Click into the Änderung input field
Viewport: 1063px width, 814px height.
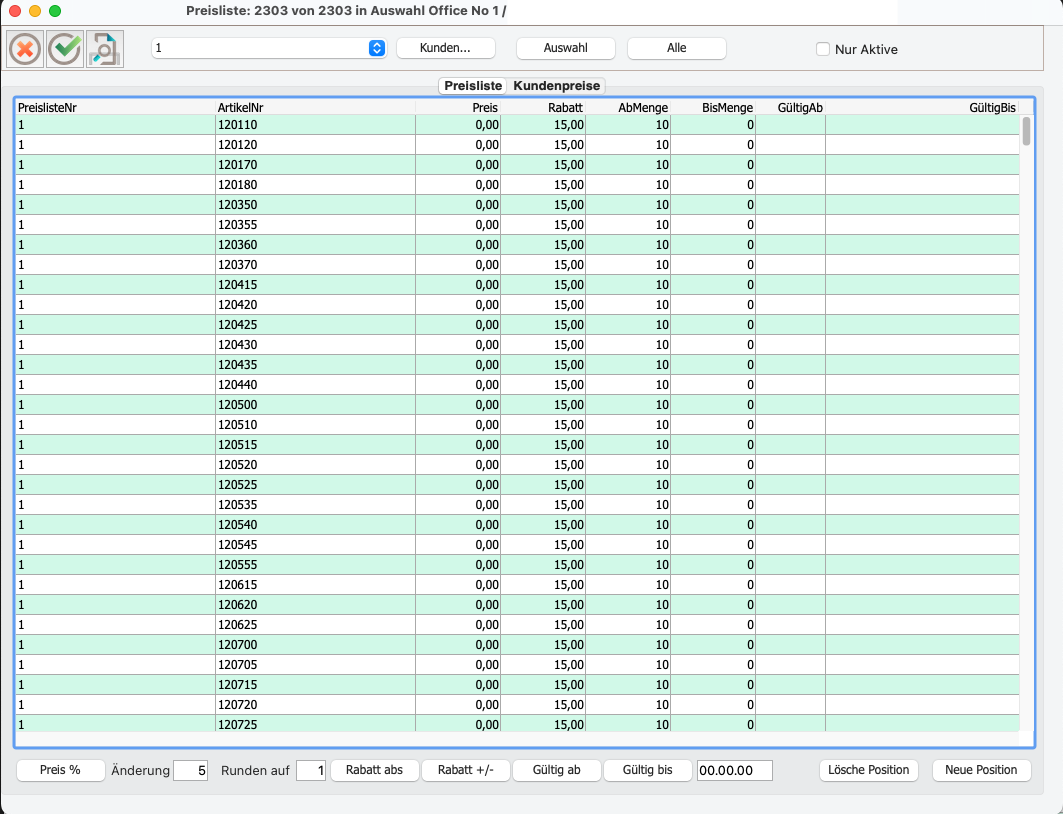pyautogui.click(x=190, y=771)
